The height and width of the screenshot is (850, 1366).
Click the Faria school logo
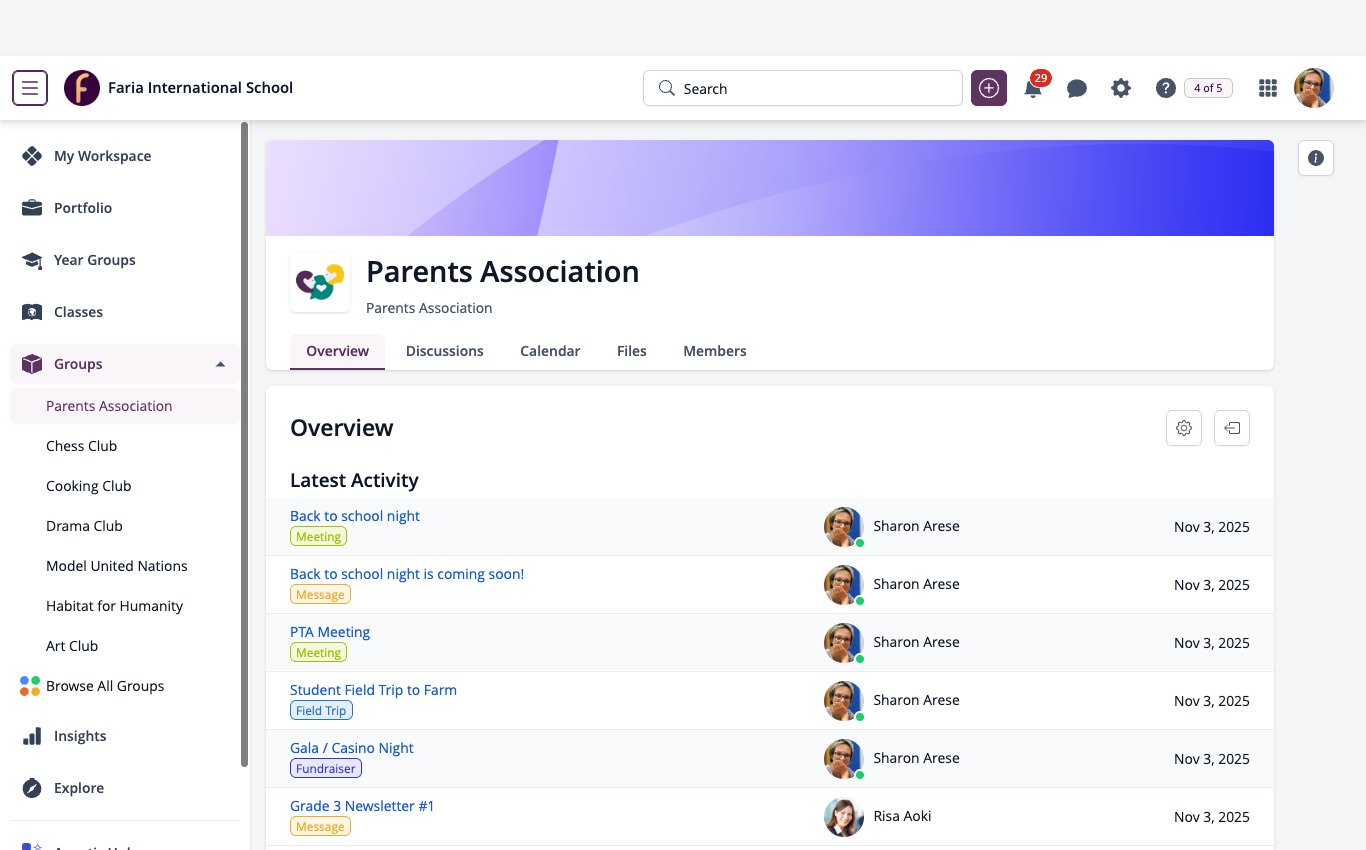click(82, 88)
